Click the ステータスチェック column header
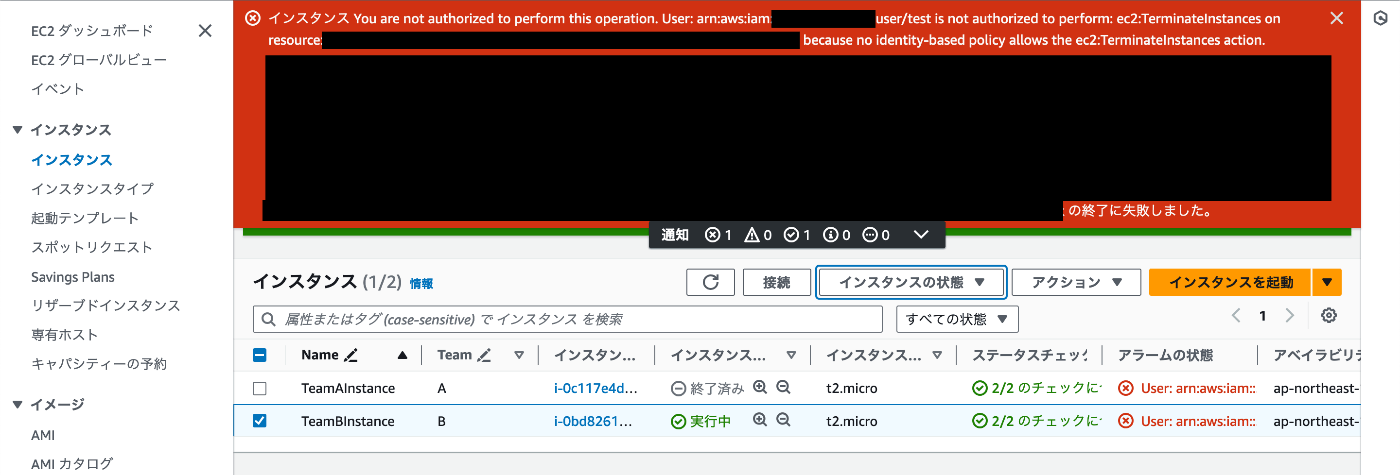This screenshot has height=475, width=1400. click(x=1029, y=355)
